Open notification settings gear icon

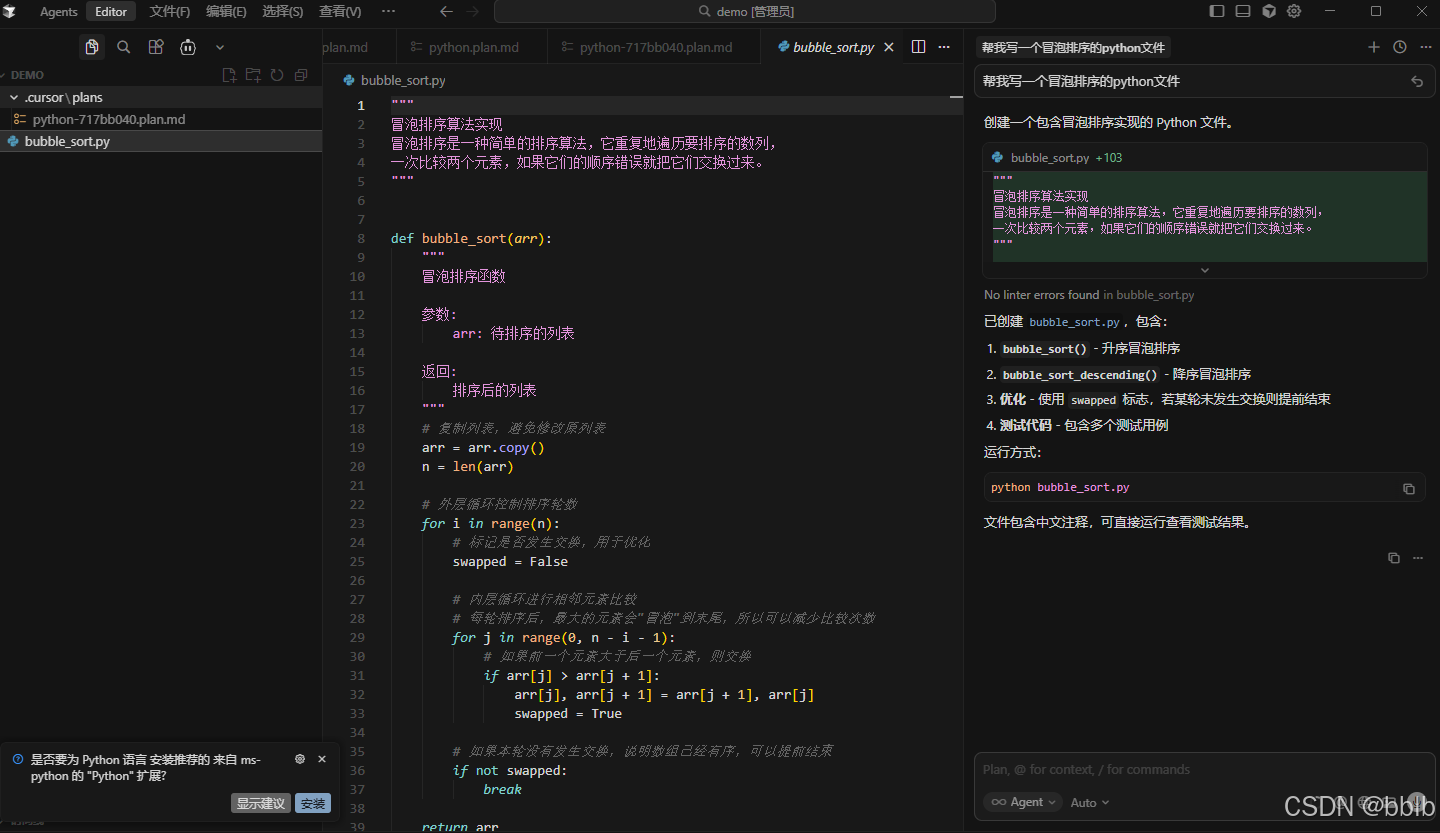coord(300,759)
